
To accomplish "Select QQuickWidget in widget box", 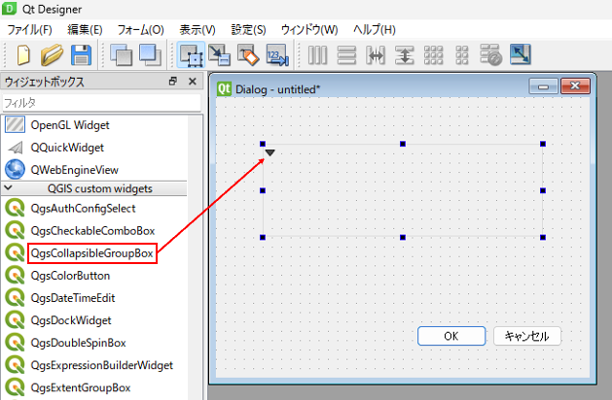I will [x=67, y=148].
